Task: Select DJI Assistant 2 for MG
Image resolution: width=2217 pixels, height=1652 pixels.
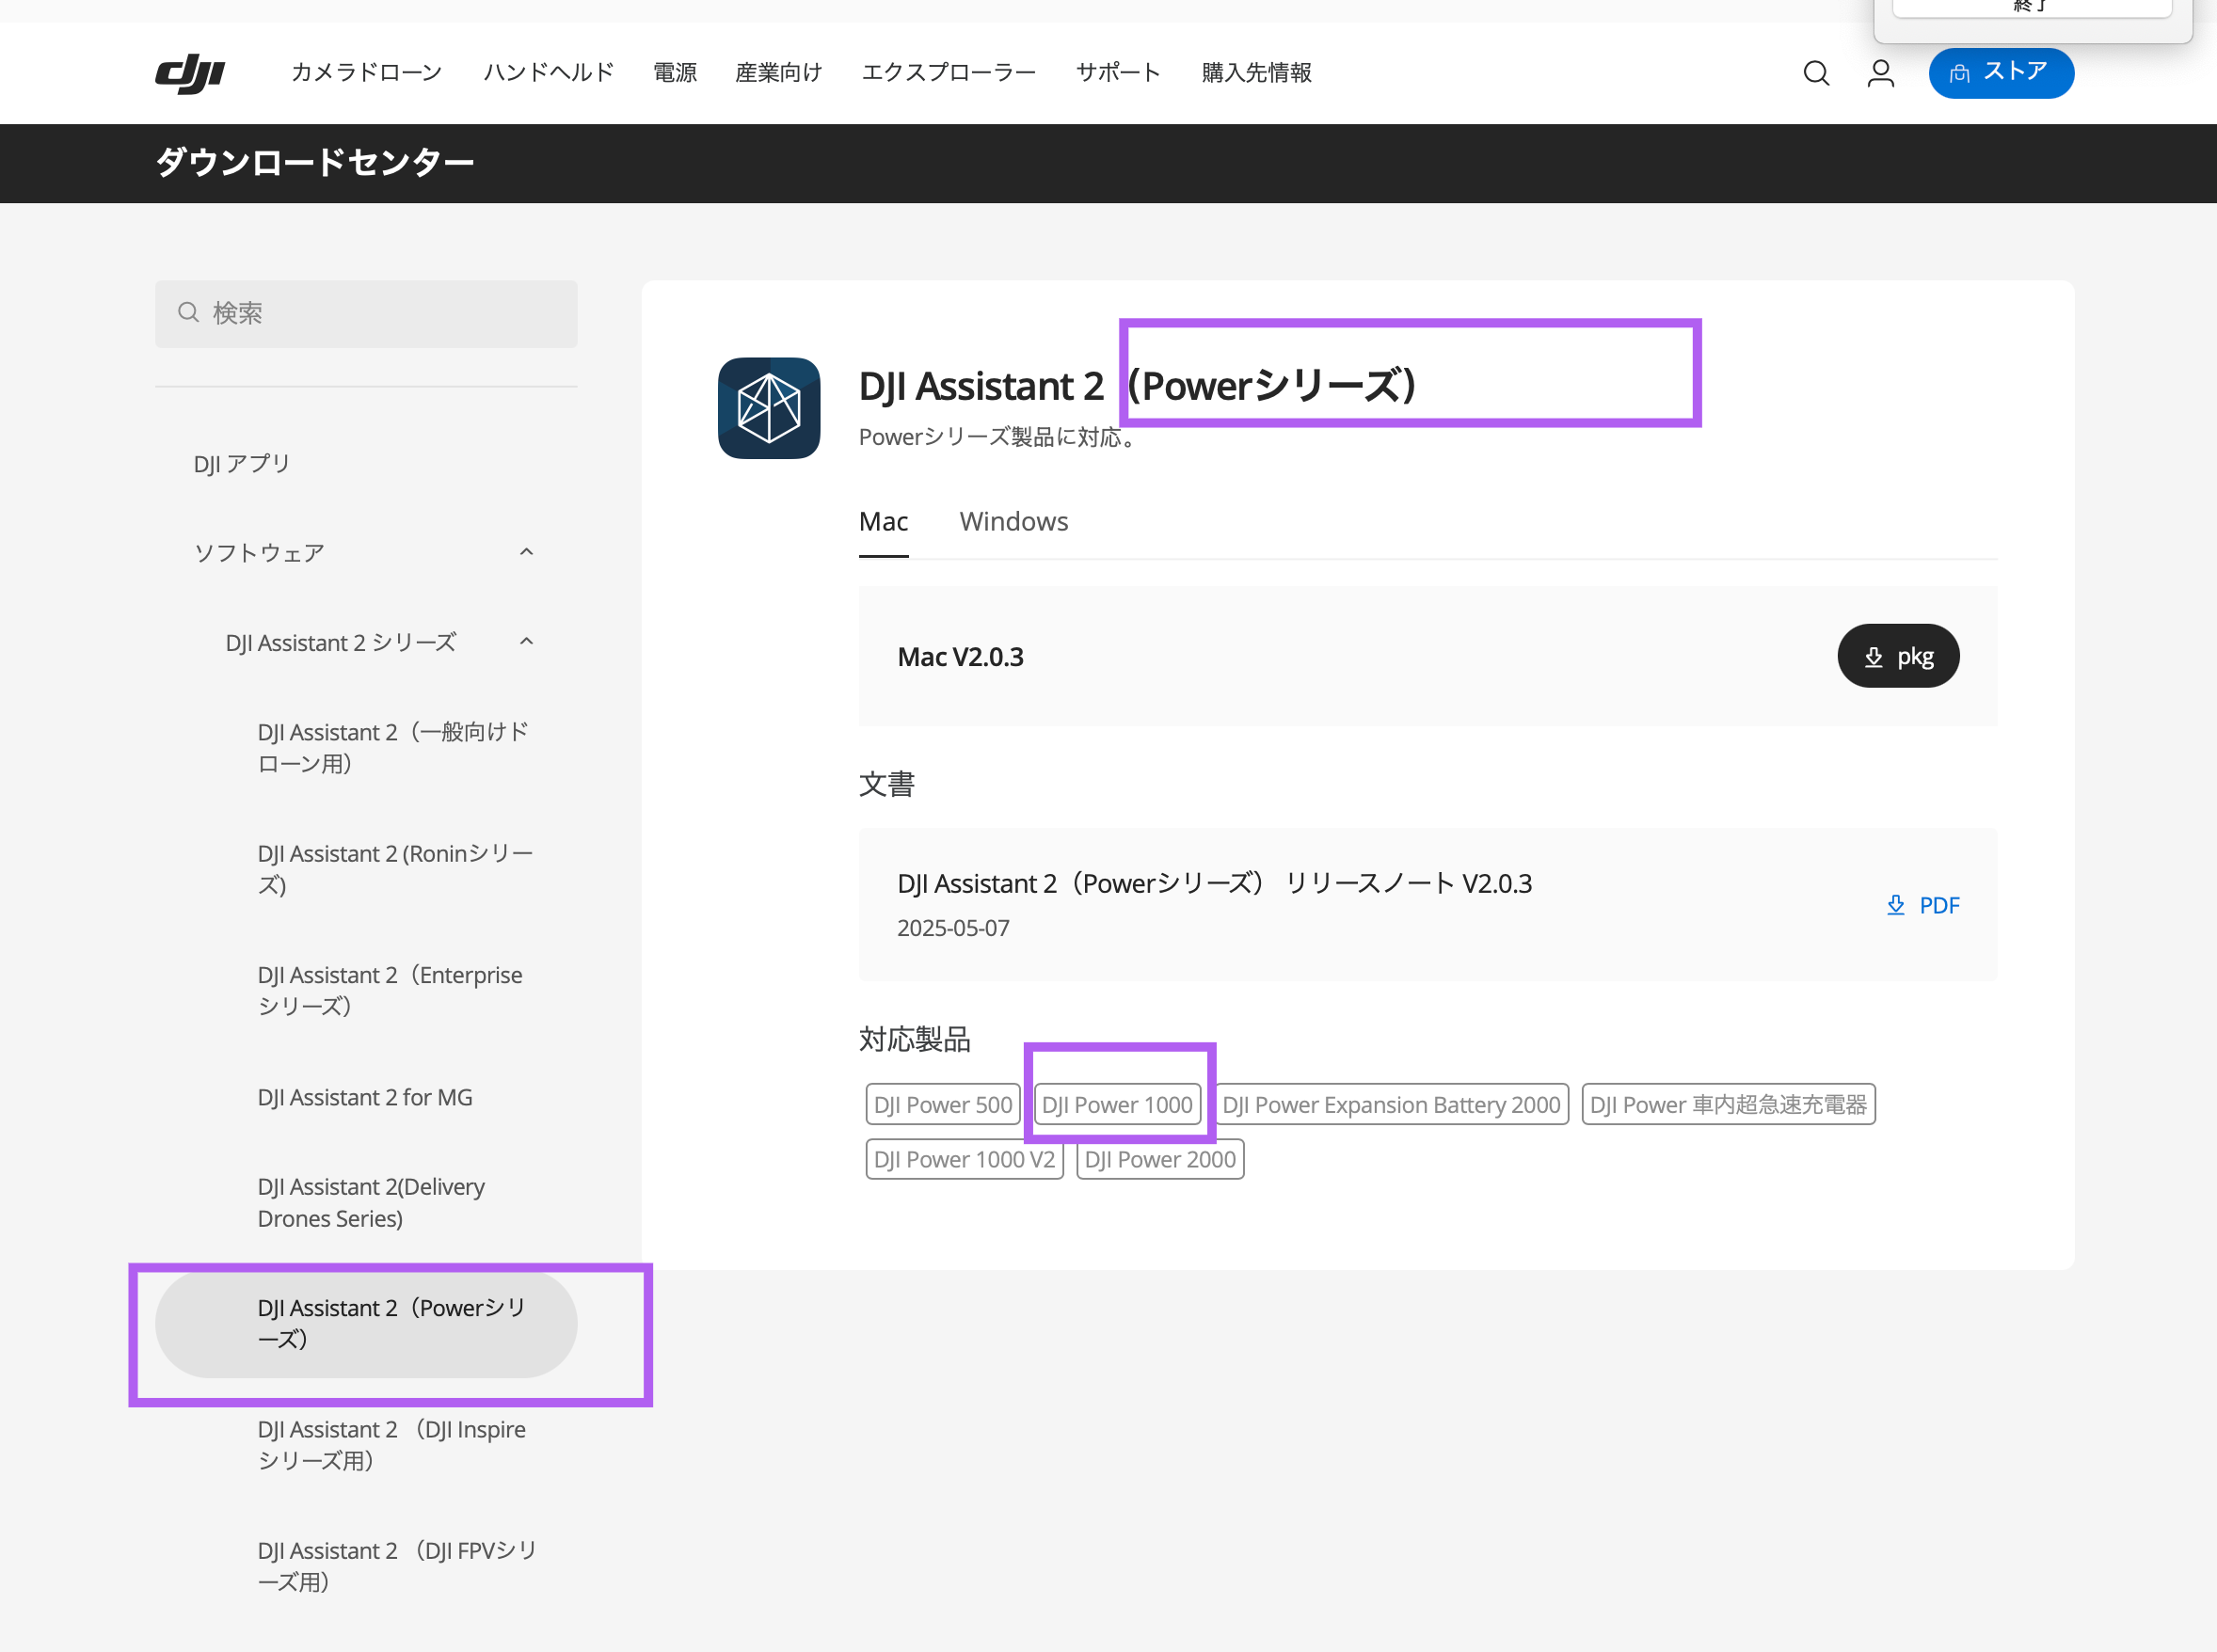Action: click(365, 1097)
